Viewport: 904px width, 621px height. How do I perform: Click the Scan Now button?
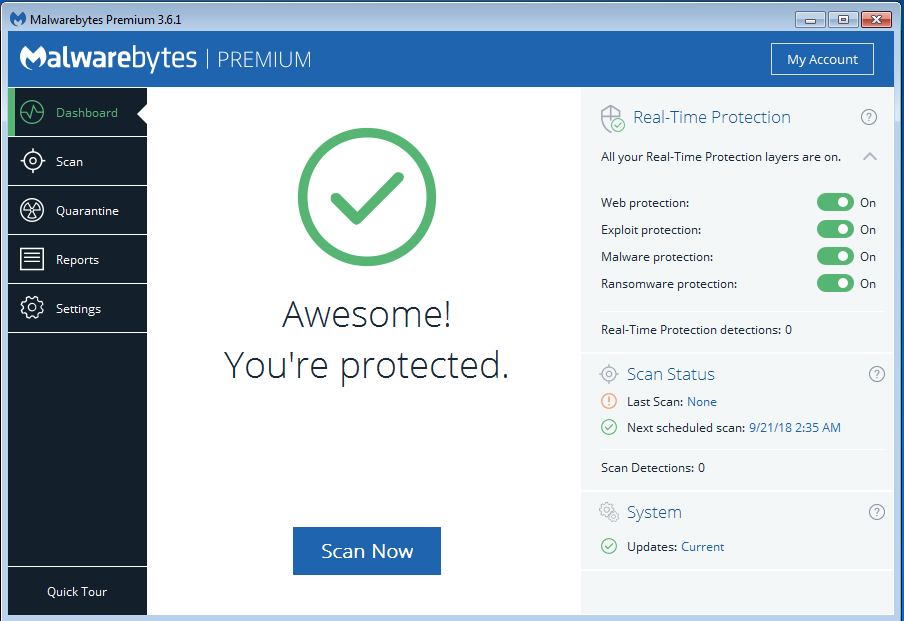pyautogui.click(x=367, y=551)
